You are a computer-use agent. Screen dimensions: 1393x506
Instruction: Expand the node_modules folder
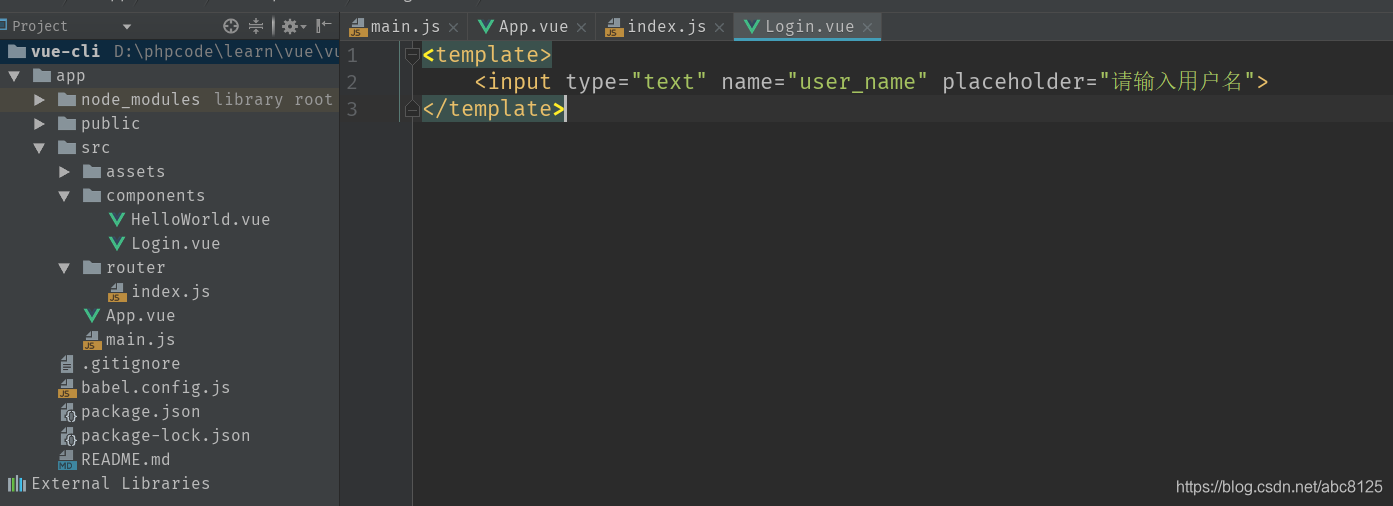coord(39,100)
